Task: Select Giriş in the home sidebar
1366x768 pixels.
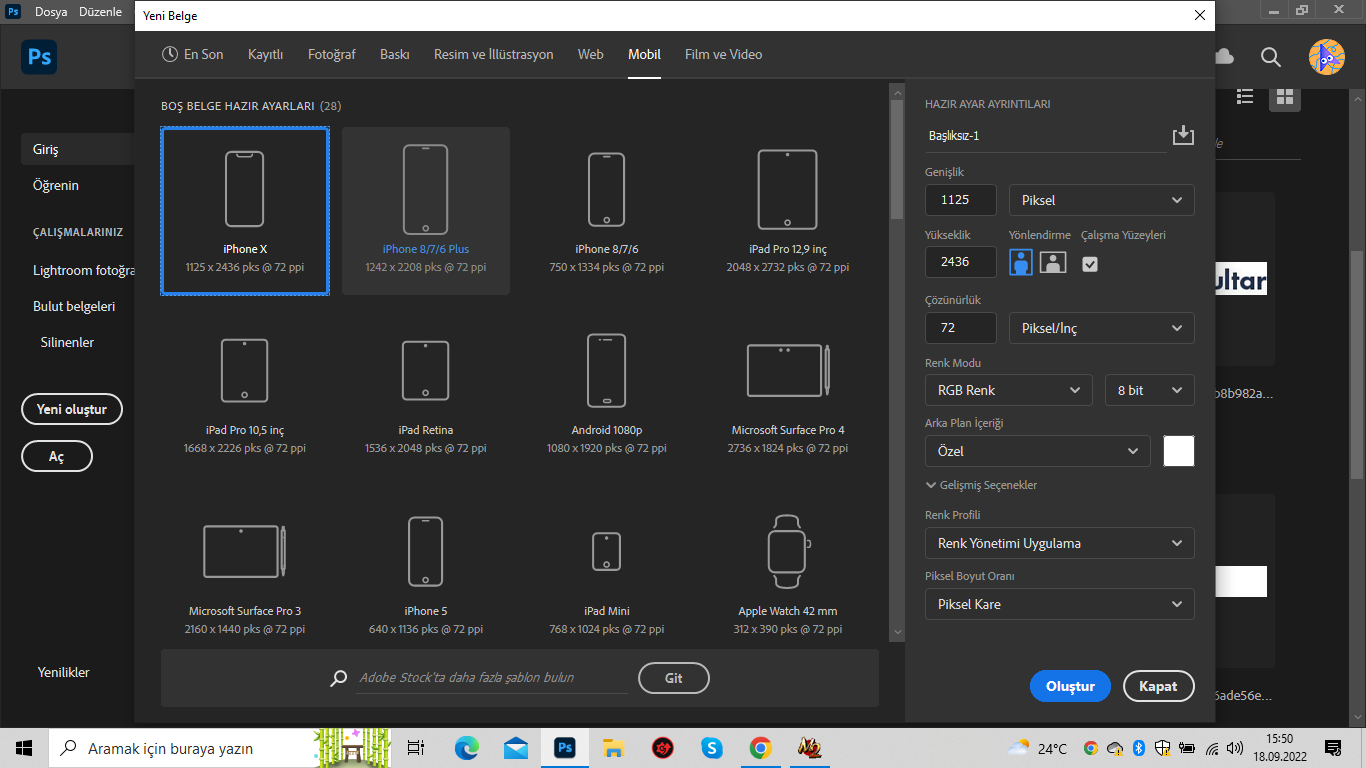Action: tap(78, 149)
